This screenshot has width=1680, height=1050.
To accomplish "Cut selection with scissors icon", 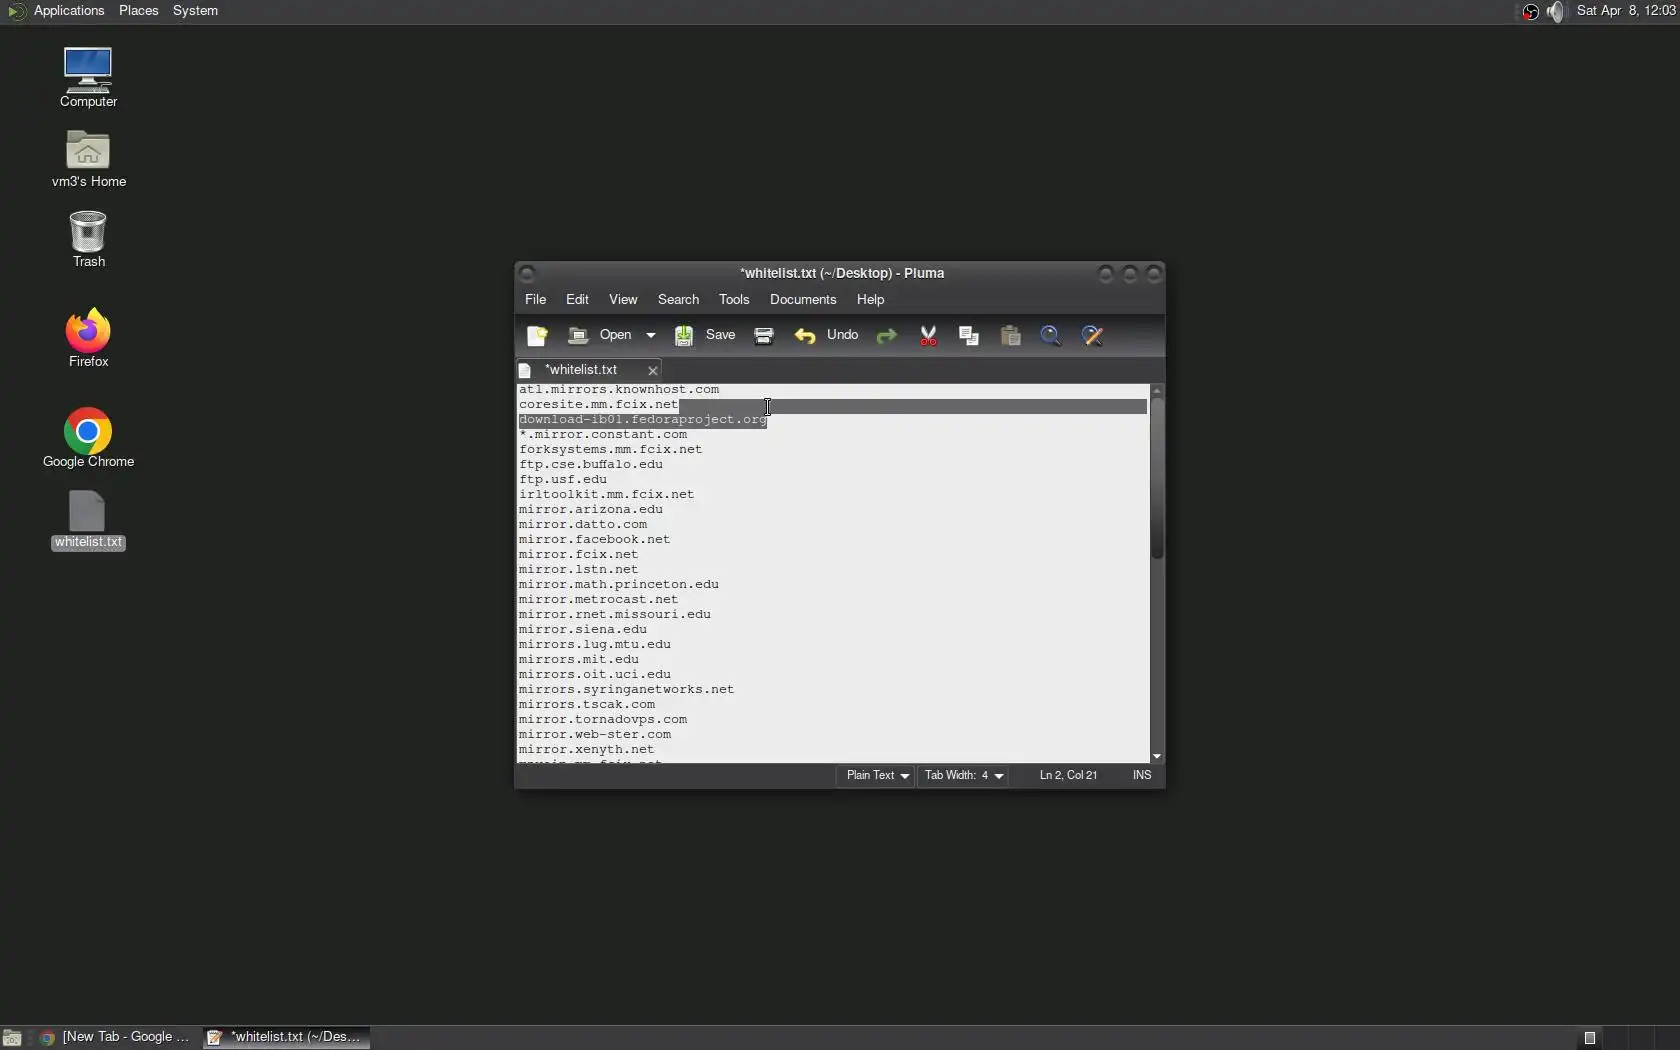I will [928, 336].
